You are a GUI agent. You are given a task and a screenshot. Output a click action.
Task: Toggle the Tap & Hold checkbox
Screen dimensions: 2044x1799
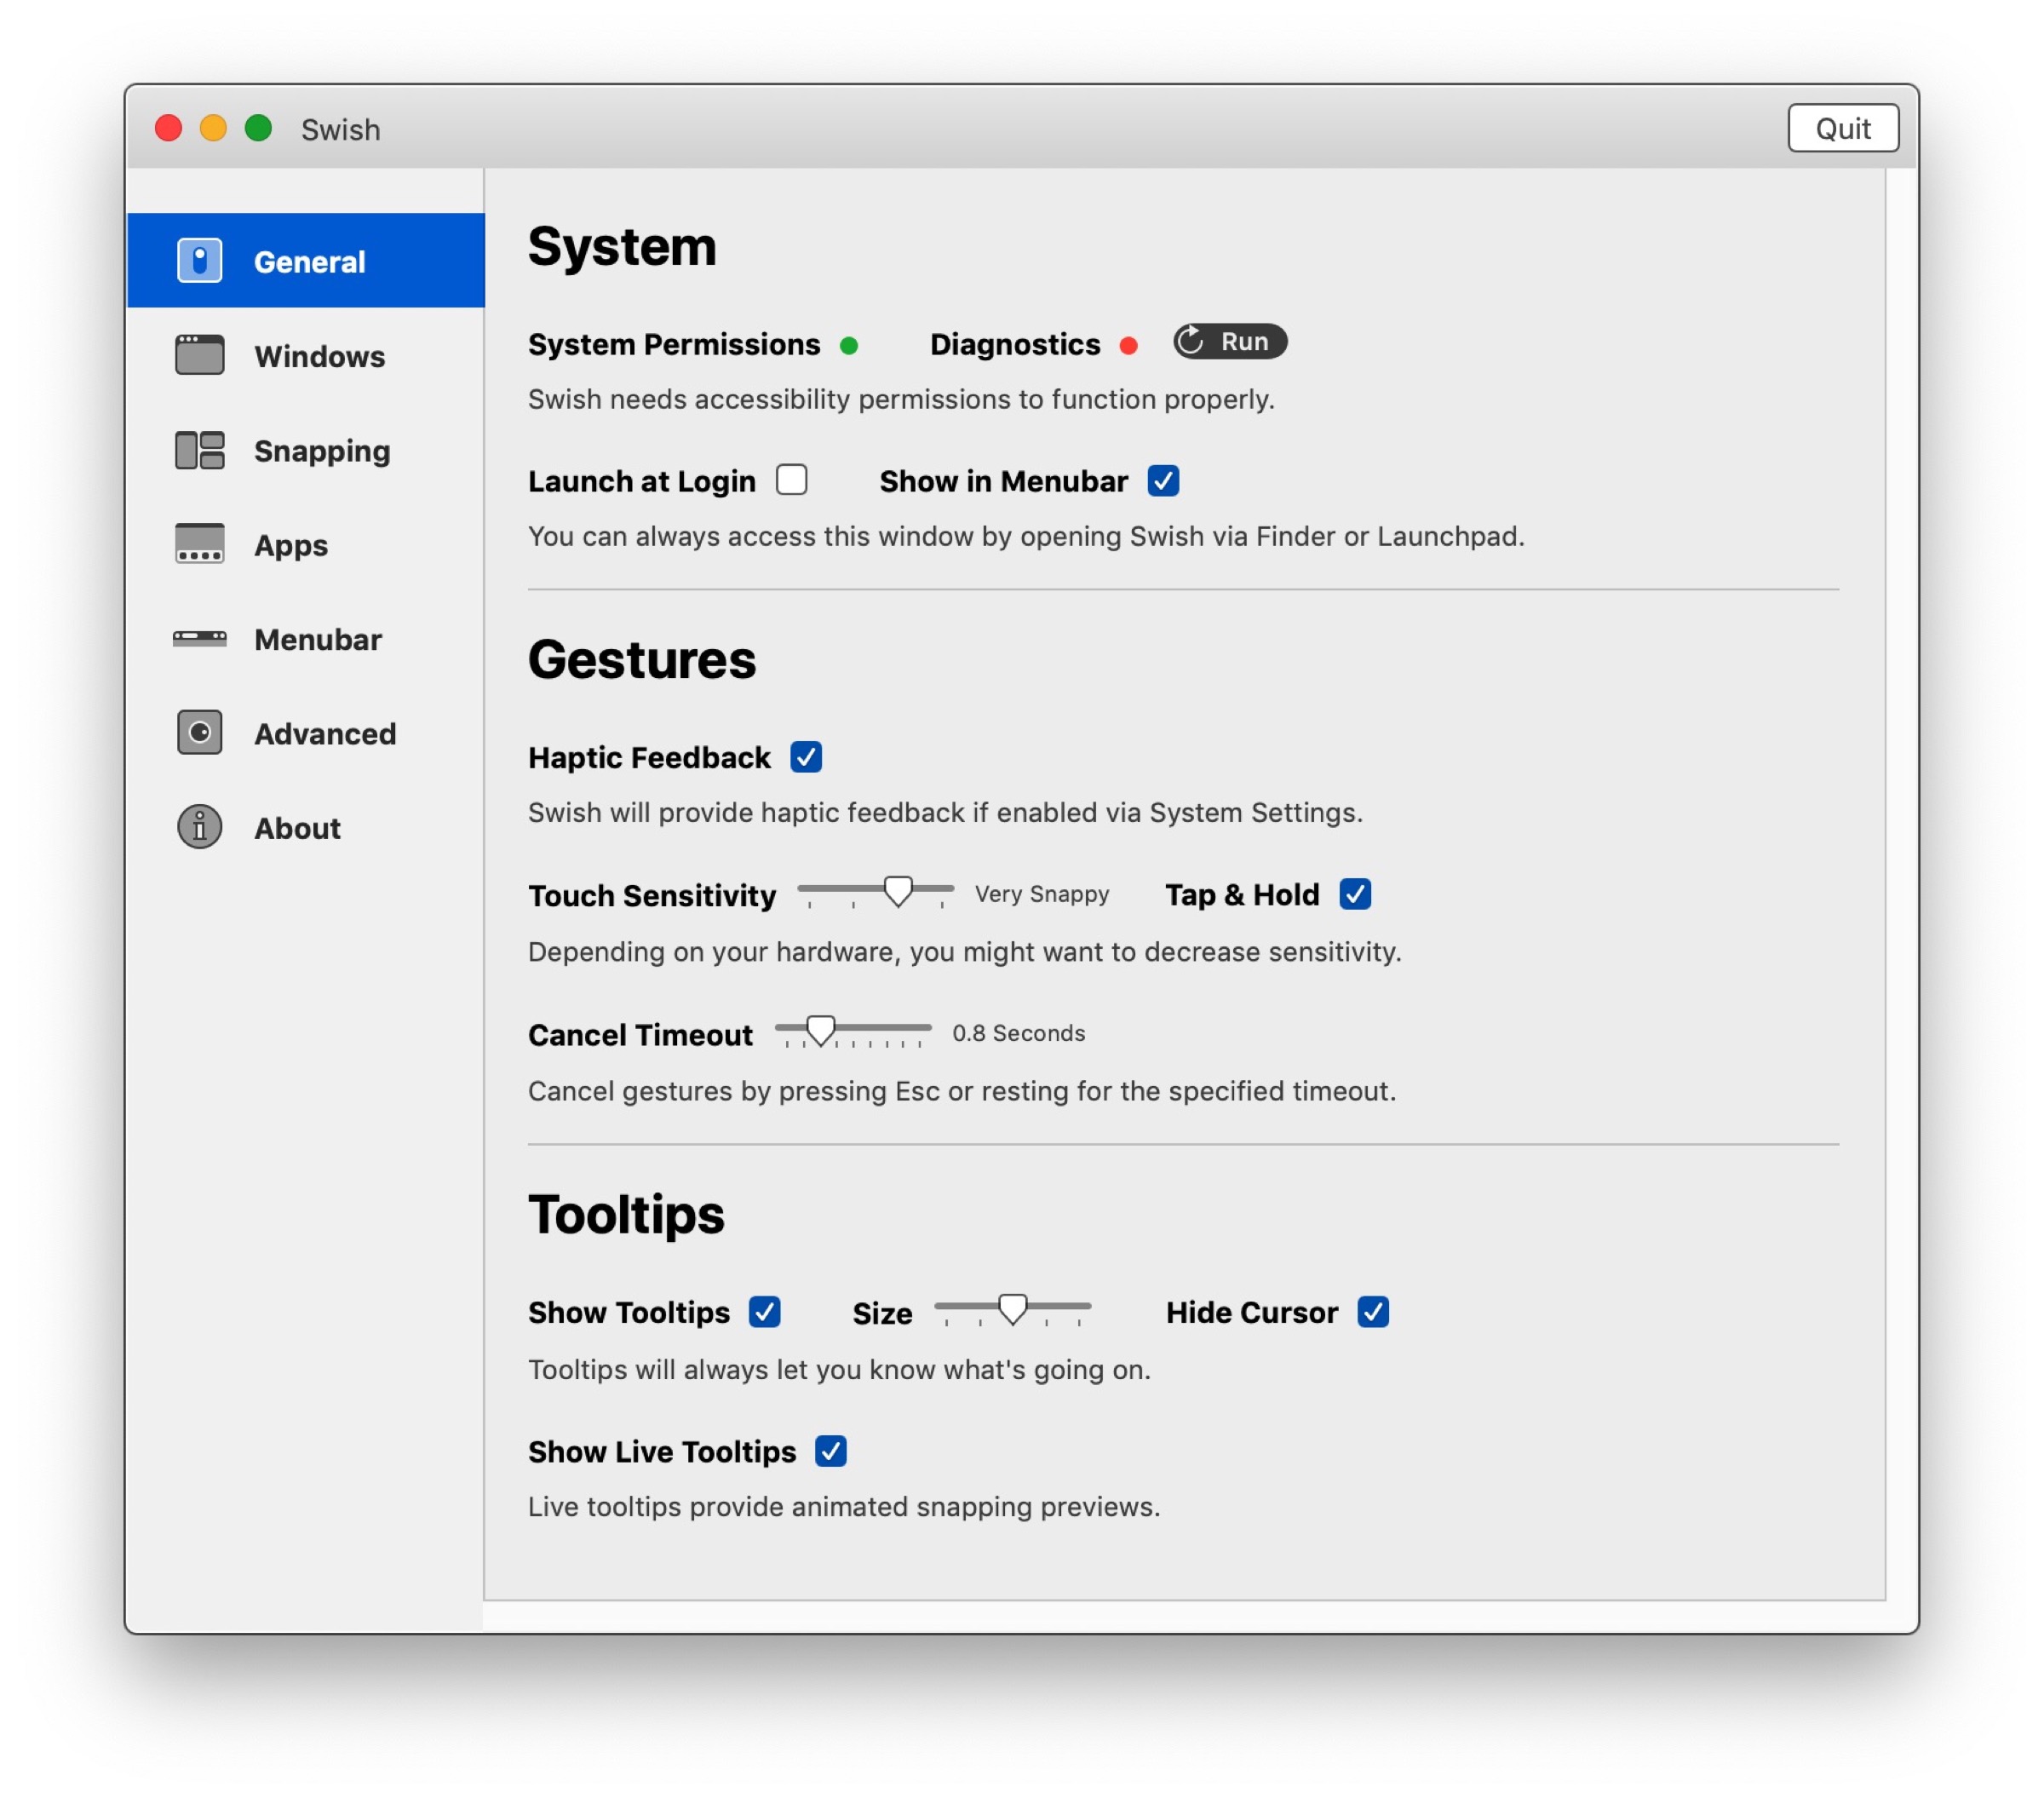(x=1354, y=893)
